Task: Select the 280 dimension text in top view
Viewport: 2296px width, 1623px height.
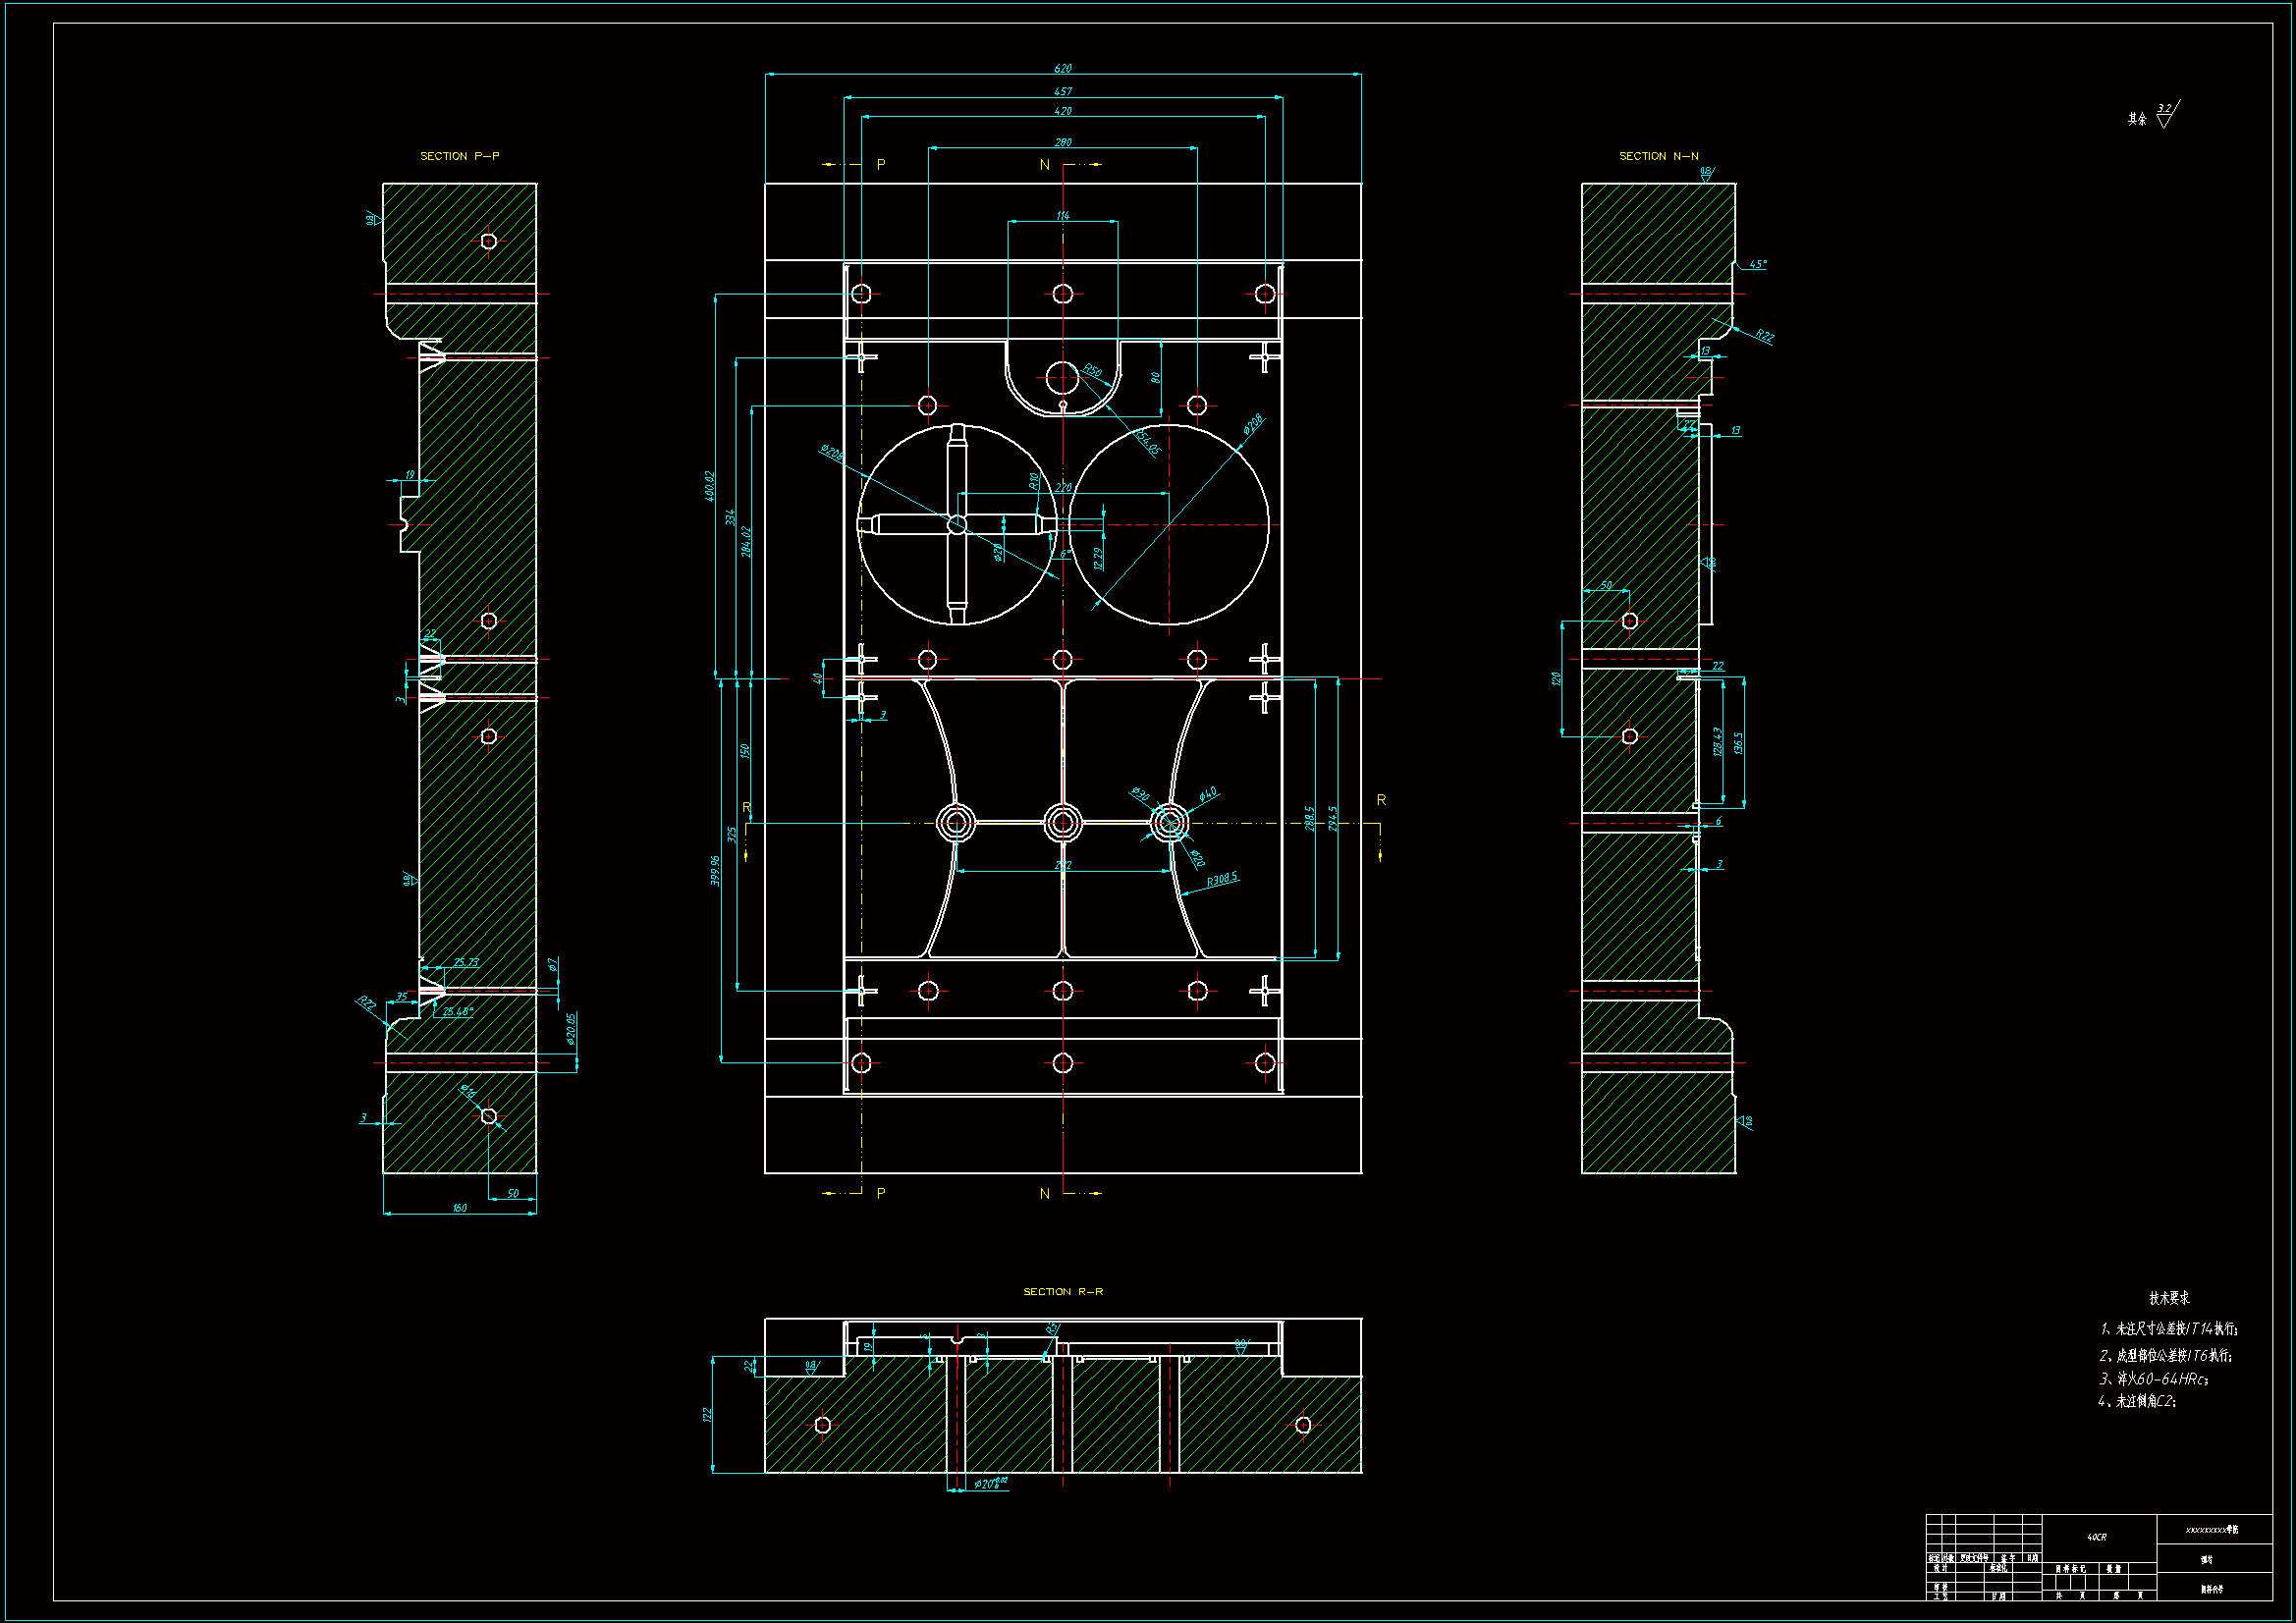Action: pyautogui.click(x=1062, y=142)
